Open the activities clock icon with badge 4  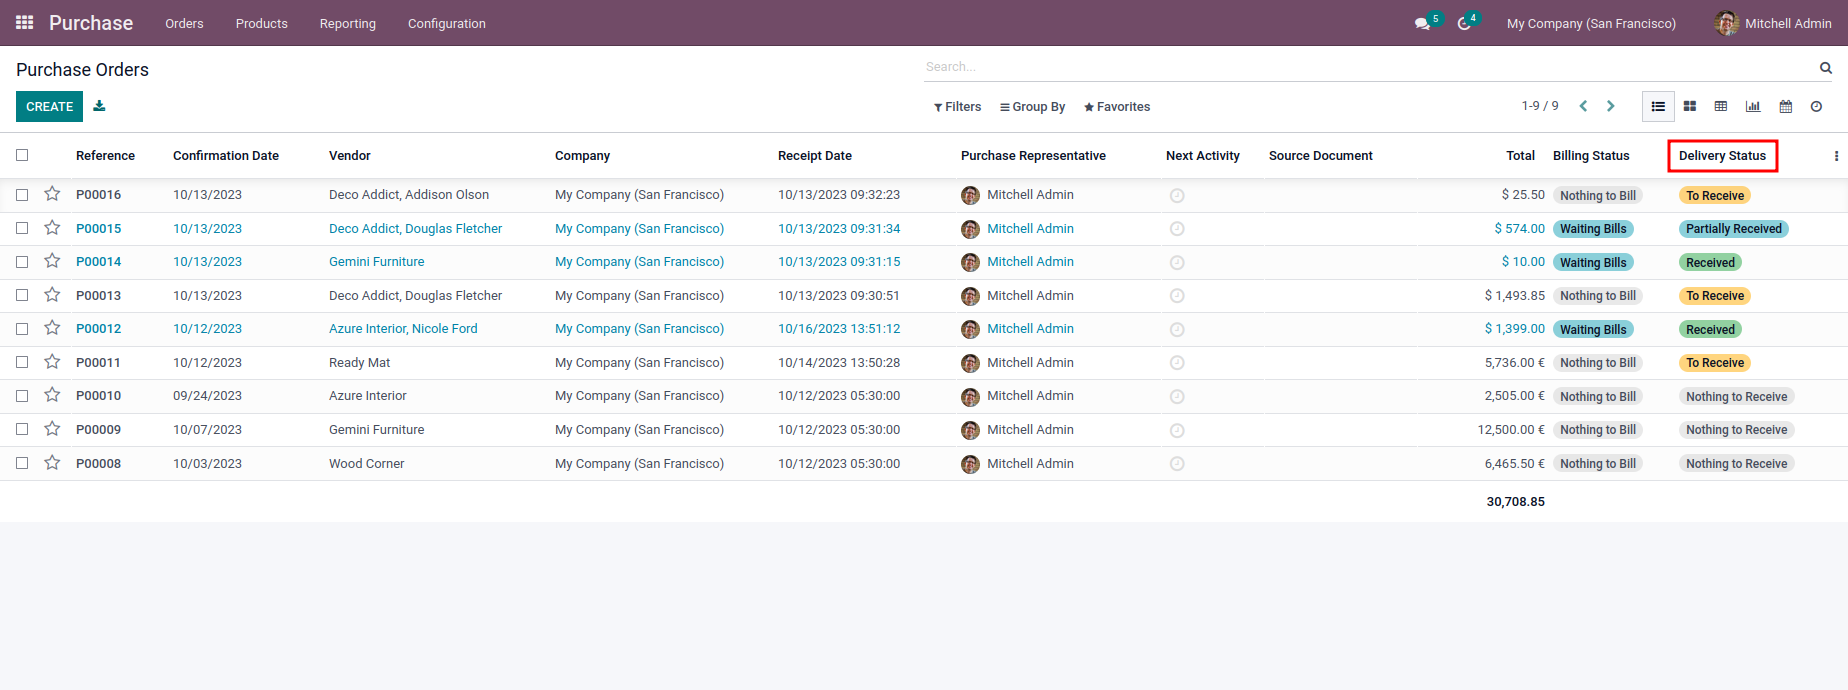click(x=1464, y=23)
